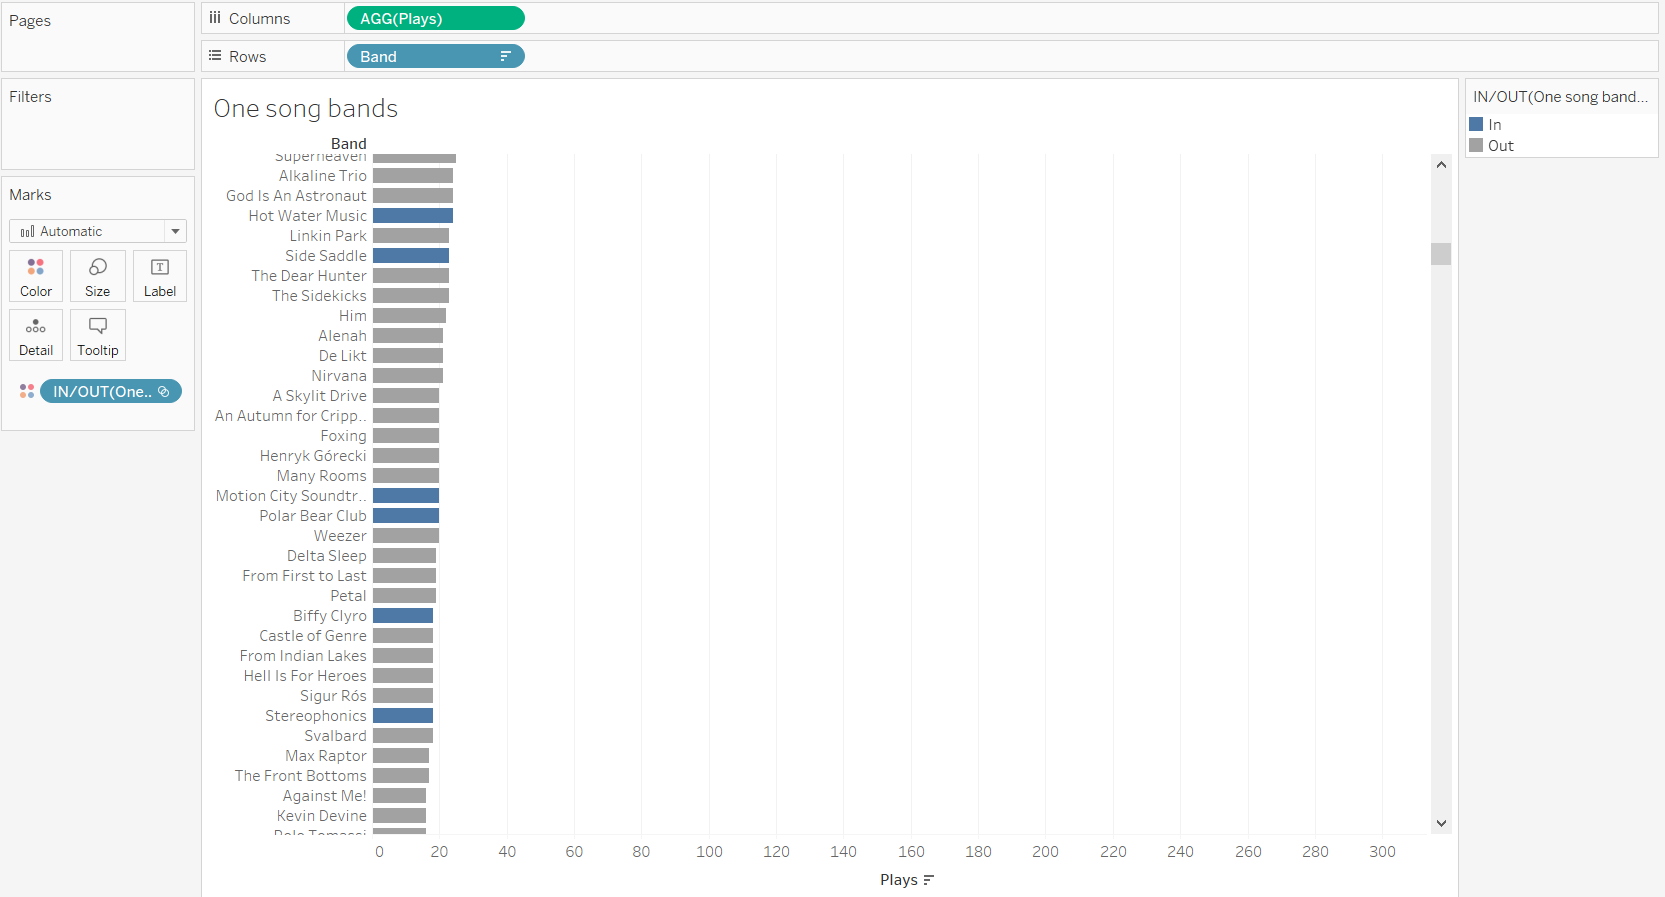This screenshot has height=897, width=1665.
Task: Click the Petal row label
Action: 349,596
